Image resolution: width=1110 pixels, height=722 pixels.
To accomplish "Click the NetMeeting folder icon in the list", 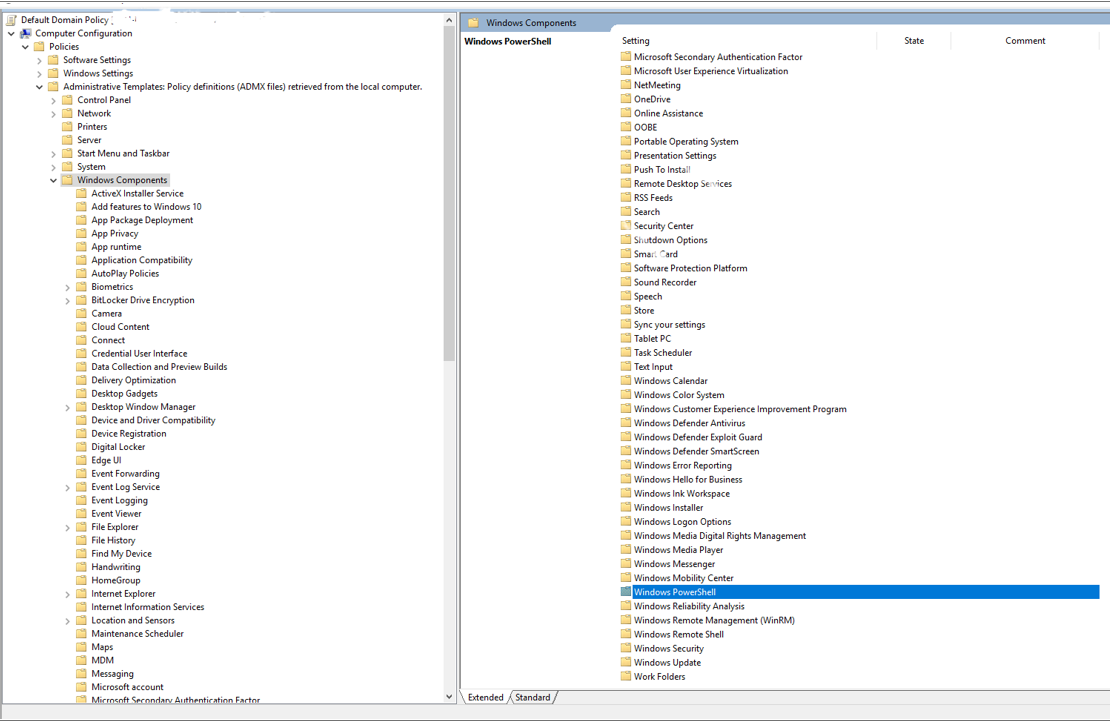I will pos(626,85).
